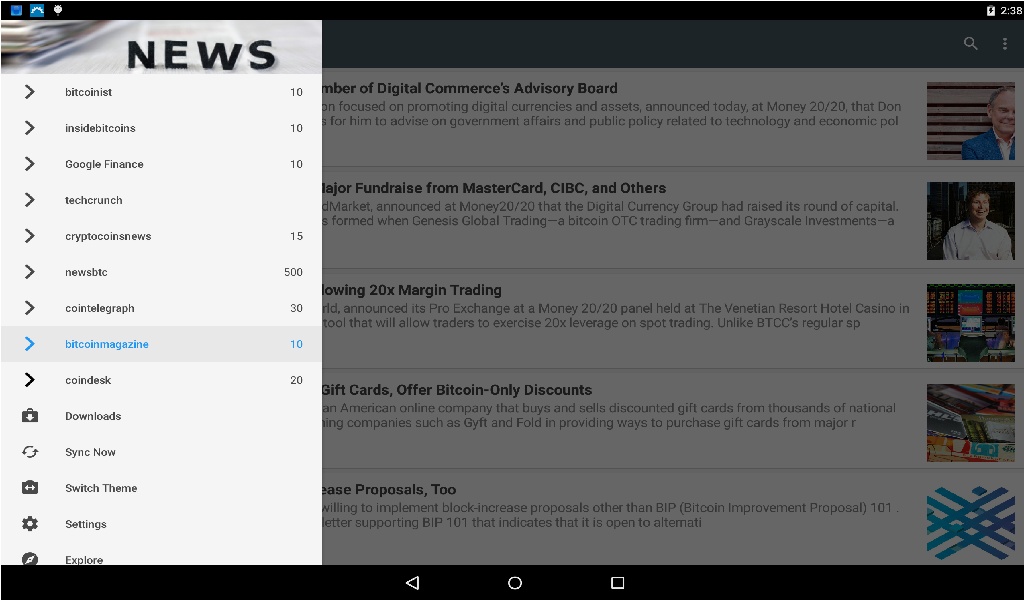Image resolution: width=1024 pixels, height=600 pixels.
Task: Expand the coindesk feed chevron
Action: [29, 379]
